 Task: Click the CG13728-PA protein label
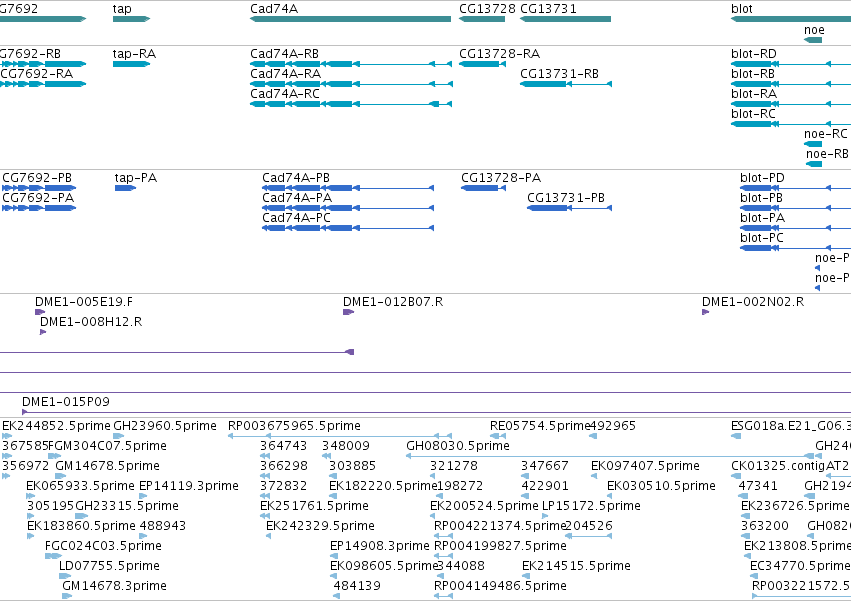501,178
